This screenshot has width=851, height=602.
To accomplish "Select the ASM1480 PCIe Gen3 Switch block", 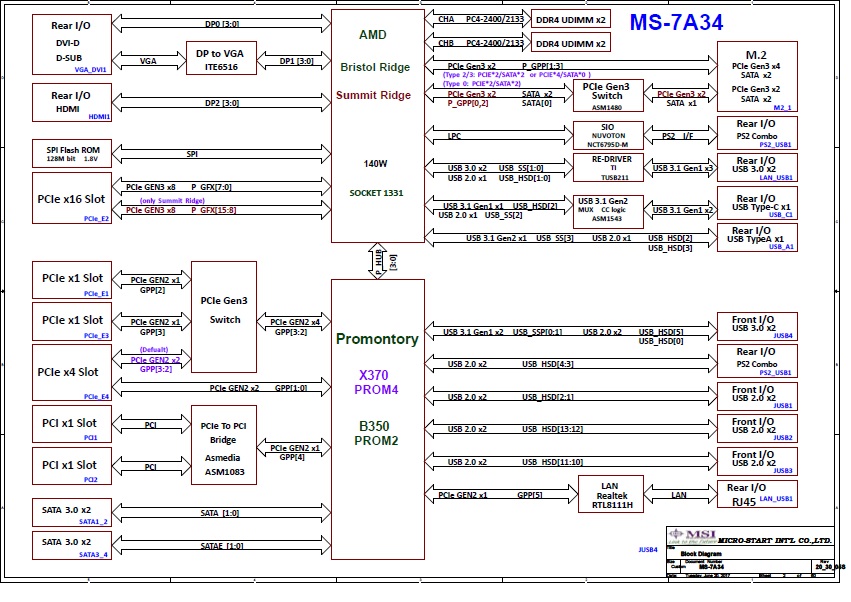I will coord(606,95).
